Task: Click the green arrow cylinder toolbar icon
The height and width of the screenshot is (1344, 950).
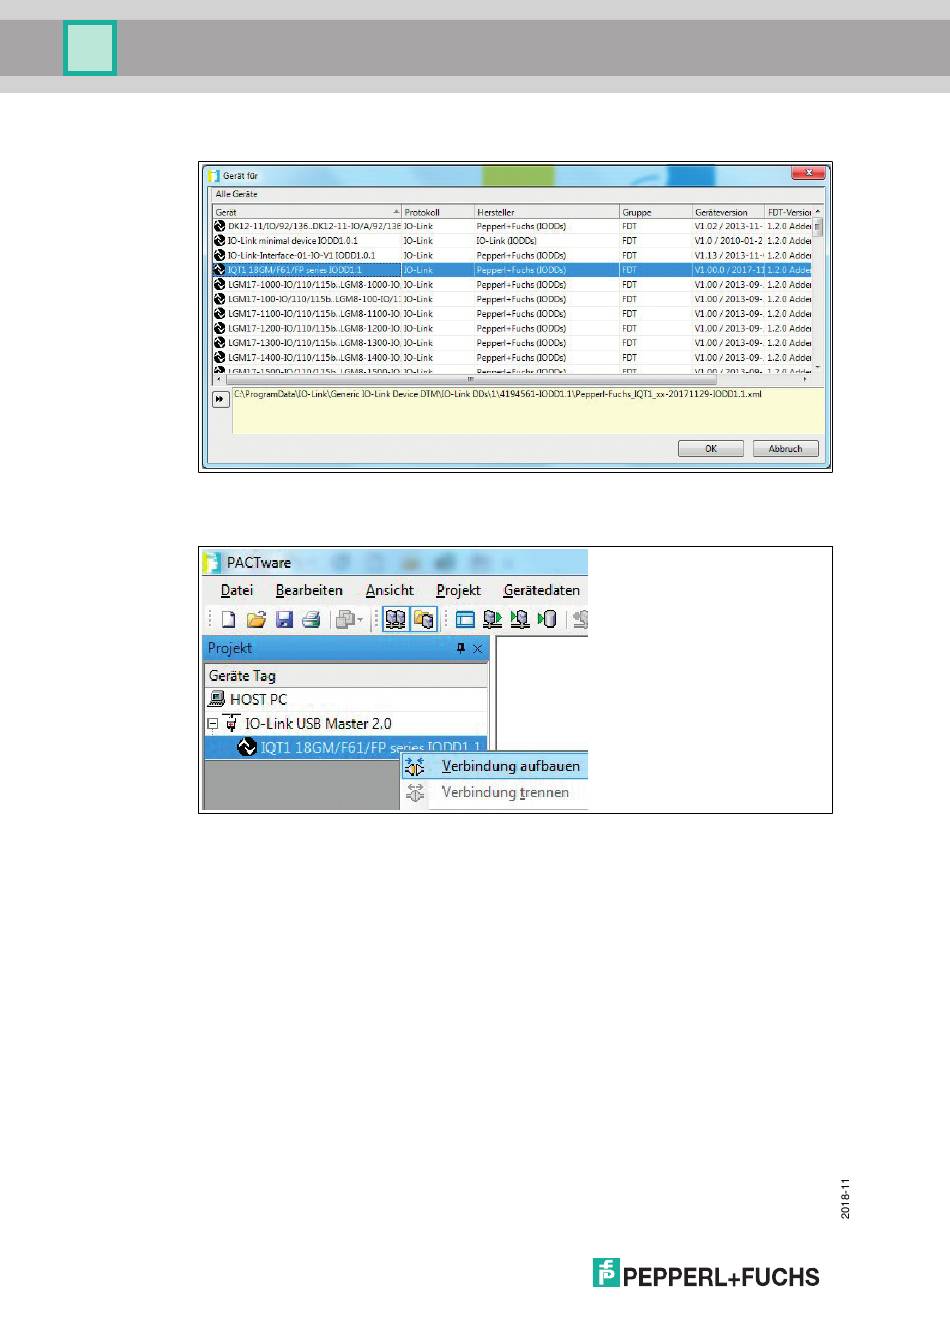Action: pyautogui.click(x=547, y=620)
